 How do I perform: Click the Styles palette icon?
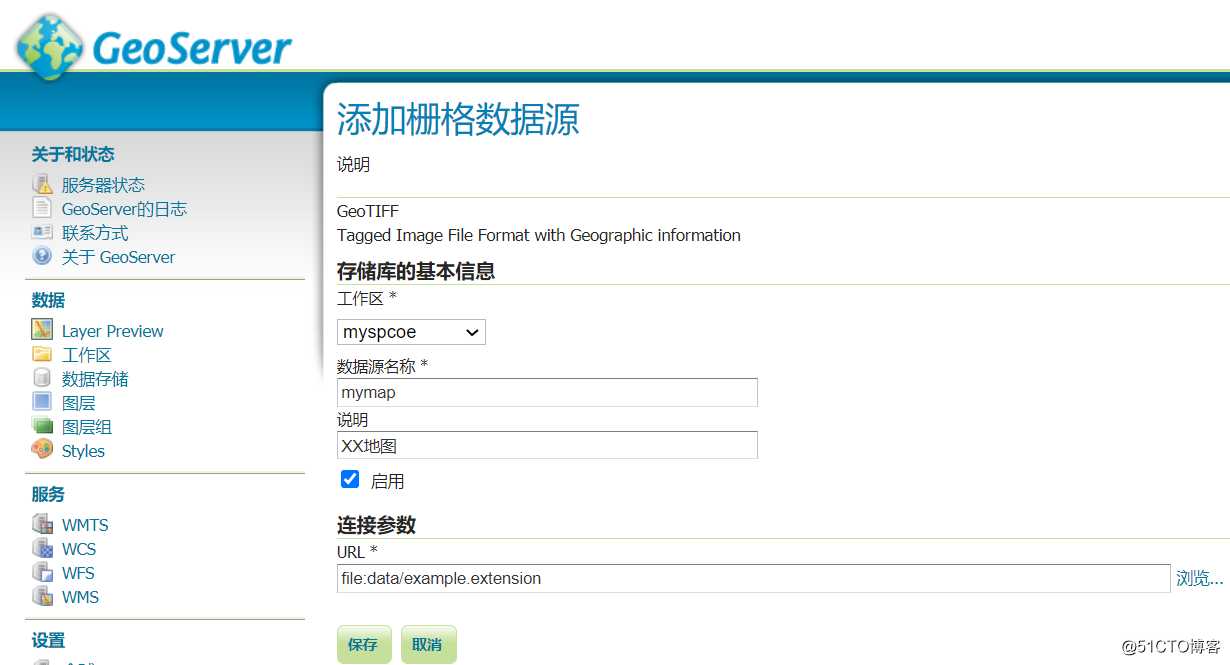point(42,450)
